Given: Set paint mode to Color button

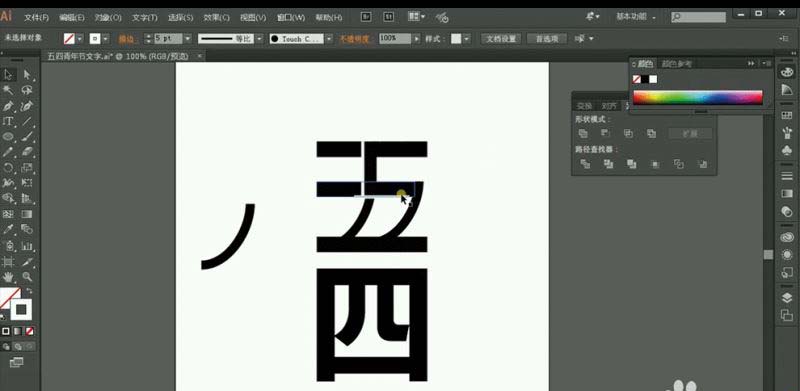Looking at the screenshot, I should [6, 331].
